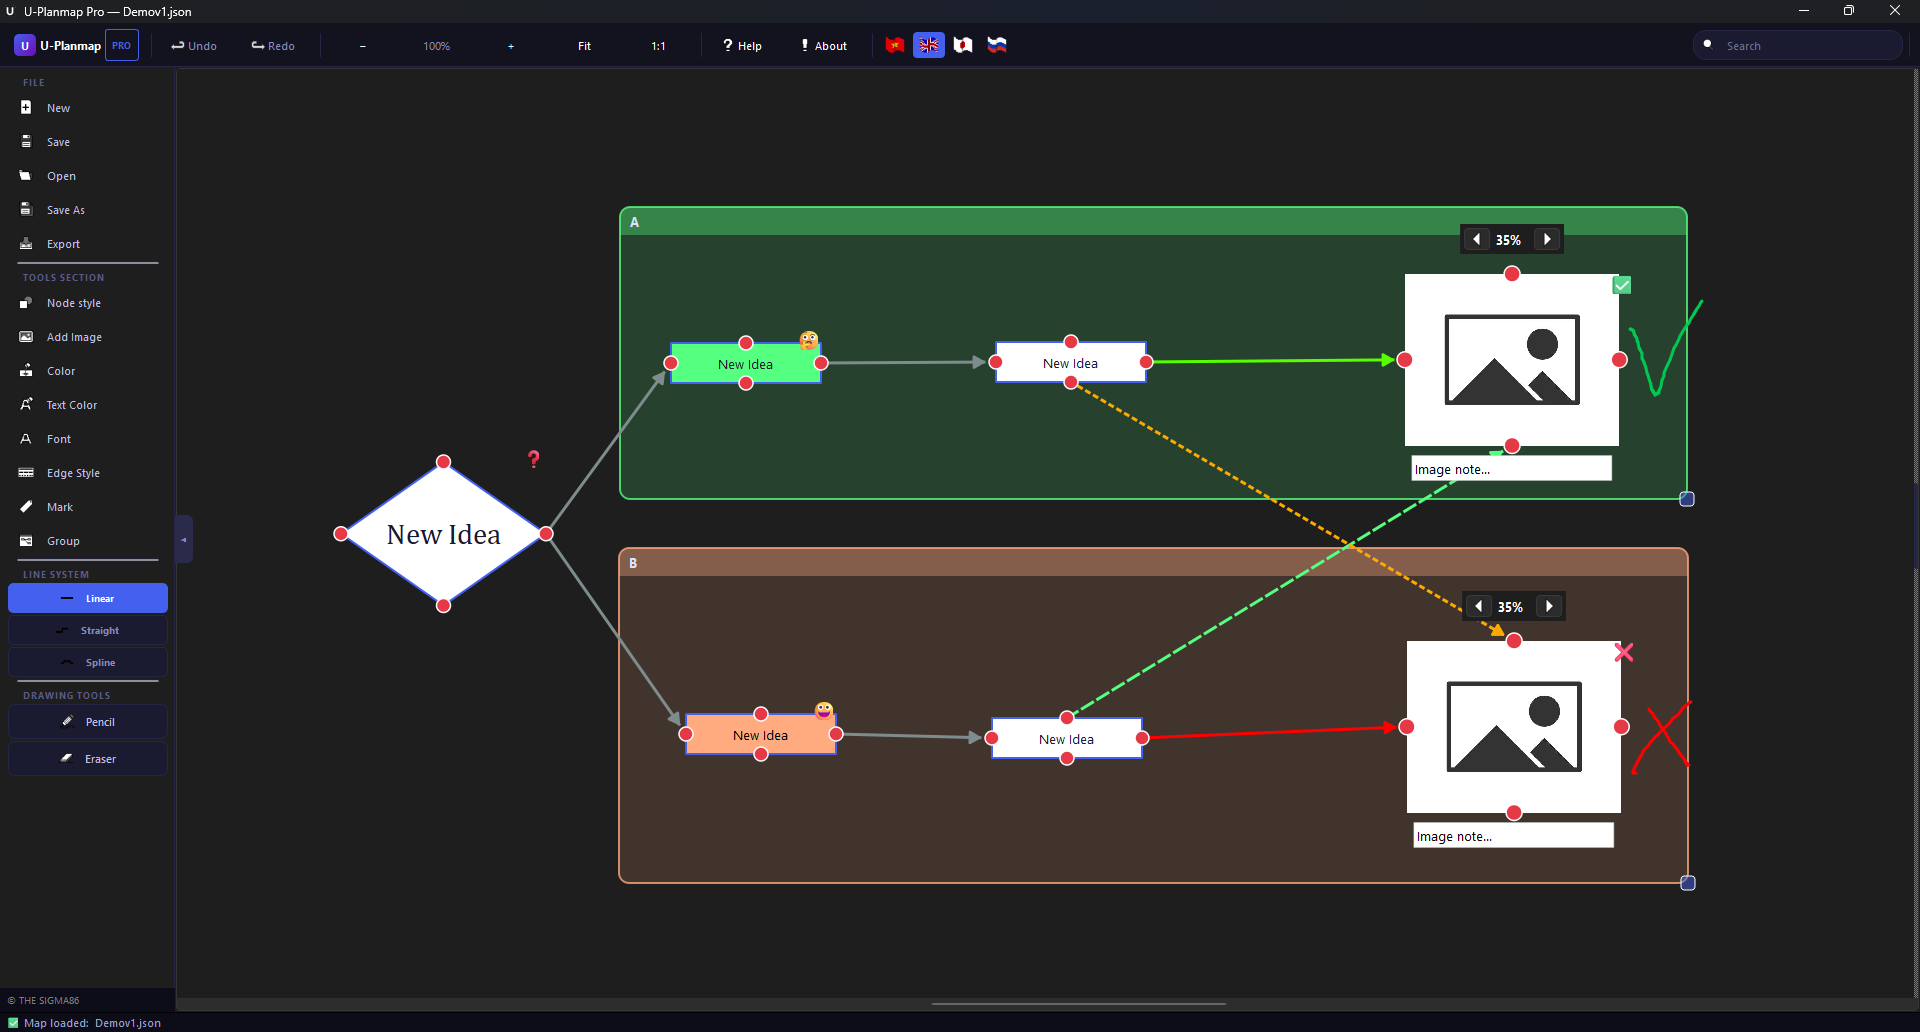Click the 'Map loaded: Demov1.json' status text

click(92, 1023)
